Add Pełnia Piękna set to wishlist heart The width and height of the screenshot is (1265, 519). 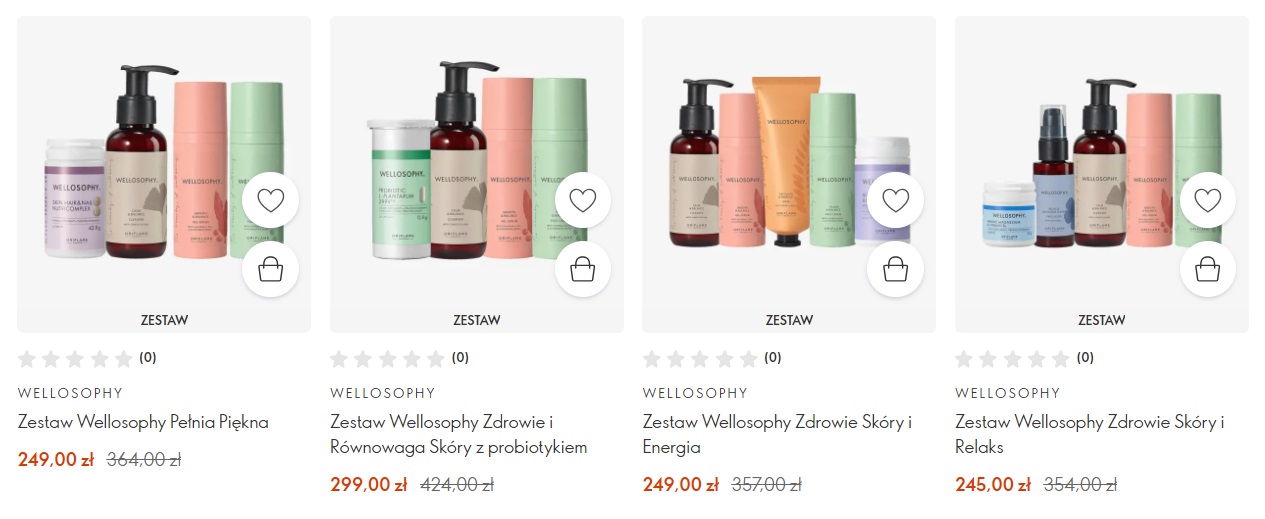tap(270, 201)
